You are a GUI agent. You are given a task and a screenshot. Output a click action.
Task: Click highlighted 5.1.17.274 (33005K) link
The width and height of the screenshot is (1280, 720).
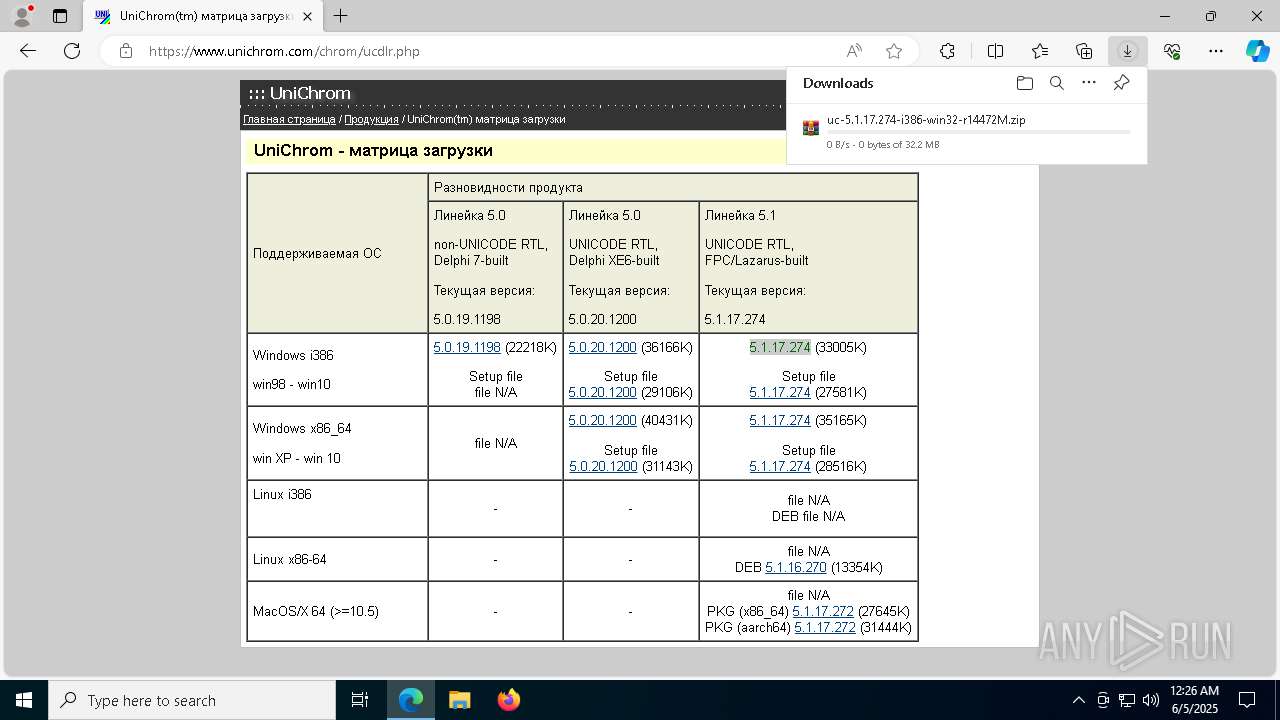(x=780, y=347)
